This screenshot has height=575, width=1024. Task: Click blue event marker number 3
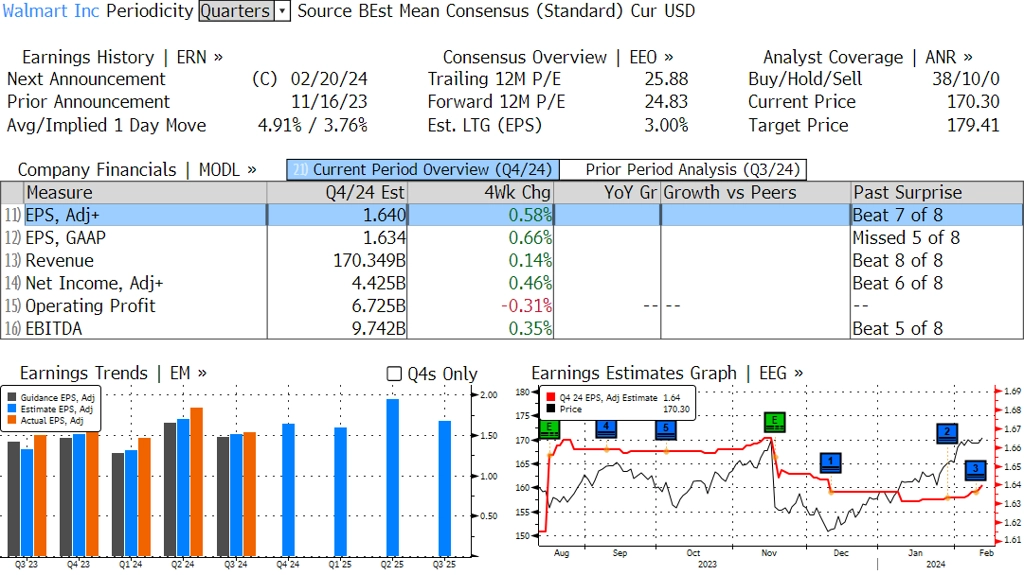(975, 470)
